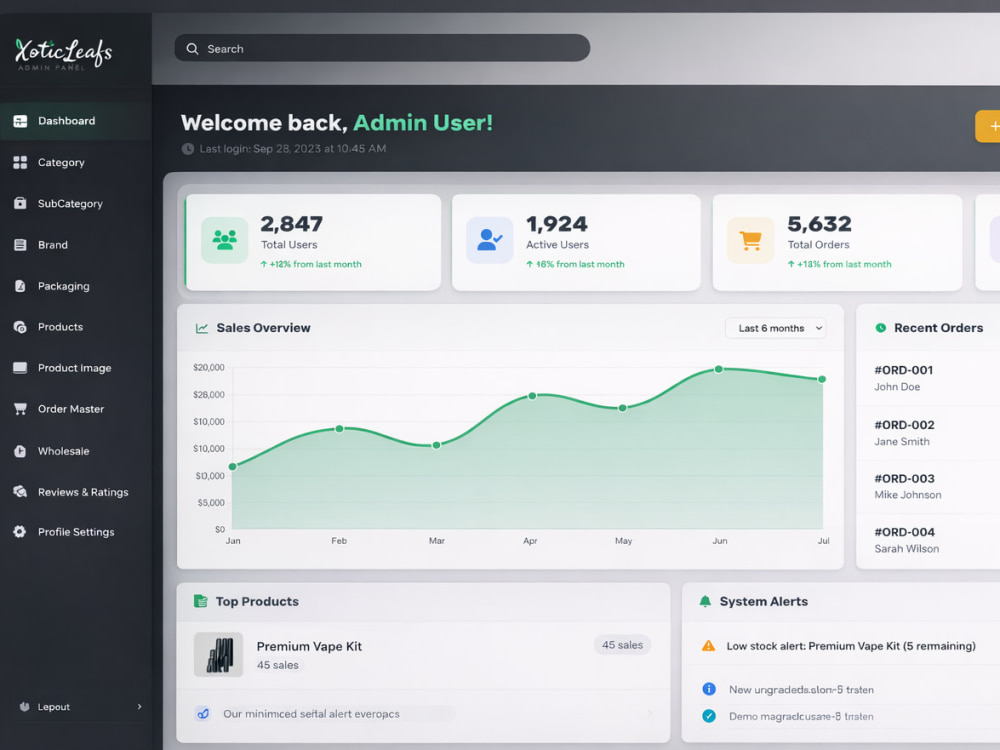Open the Category menu item
Screen dimensions: 1000x750
[x=75, y=163]
